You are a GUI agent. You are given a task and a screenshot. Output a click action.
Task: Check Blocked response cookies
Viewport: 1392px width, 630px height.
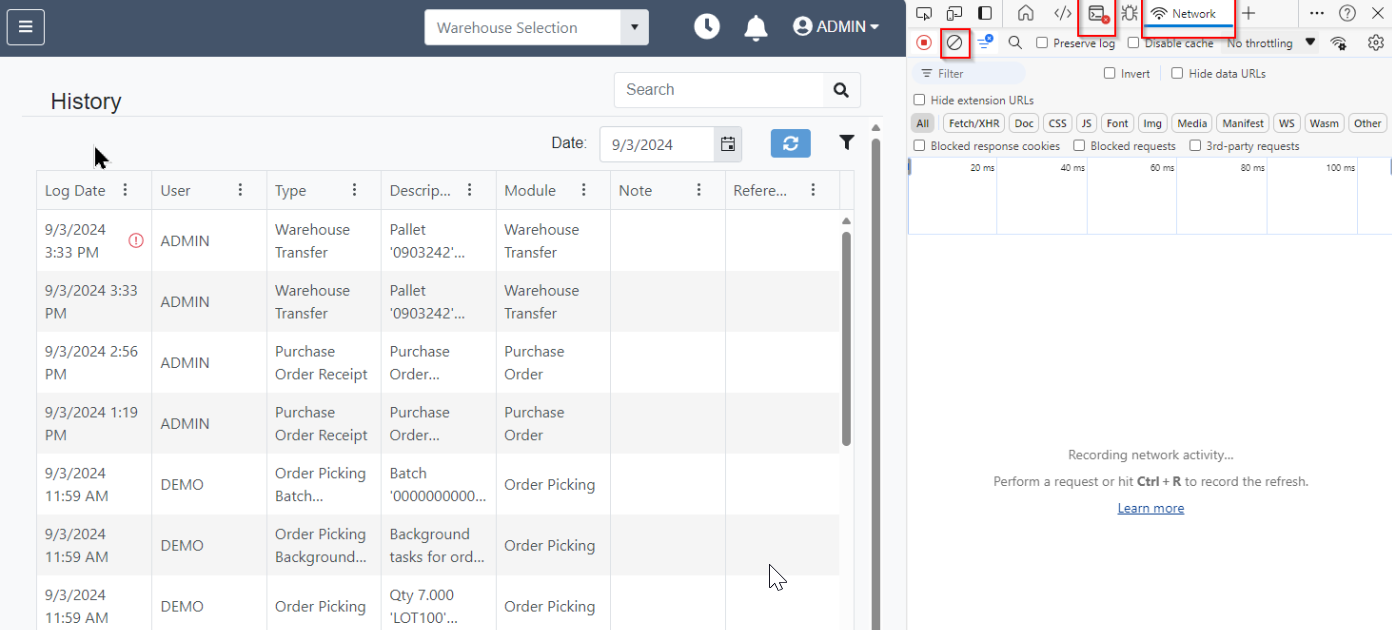[x=919, y=146]
